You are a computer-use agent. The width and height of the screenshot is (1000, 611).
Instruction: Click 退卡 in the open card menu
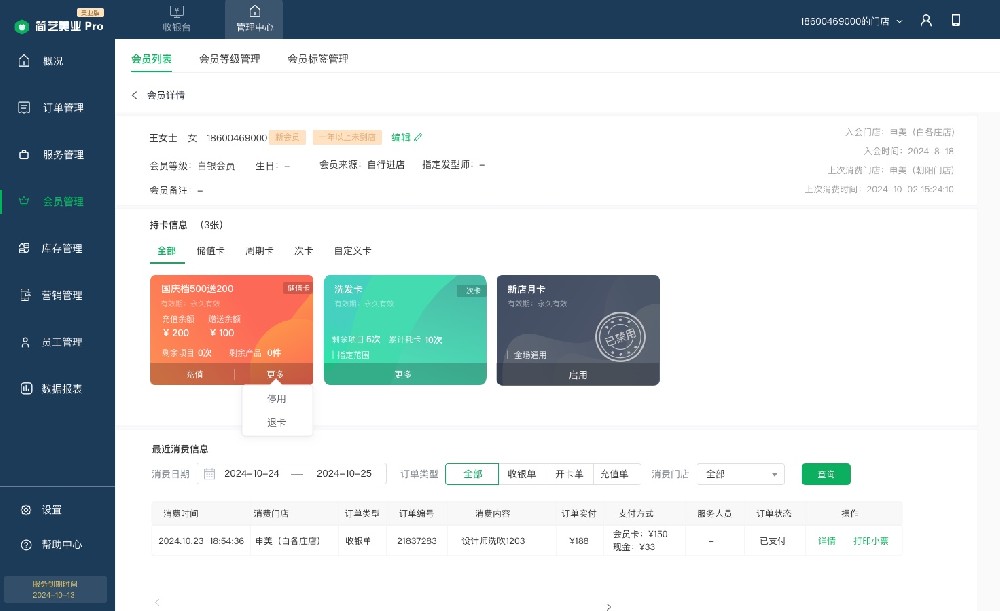277,421
